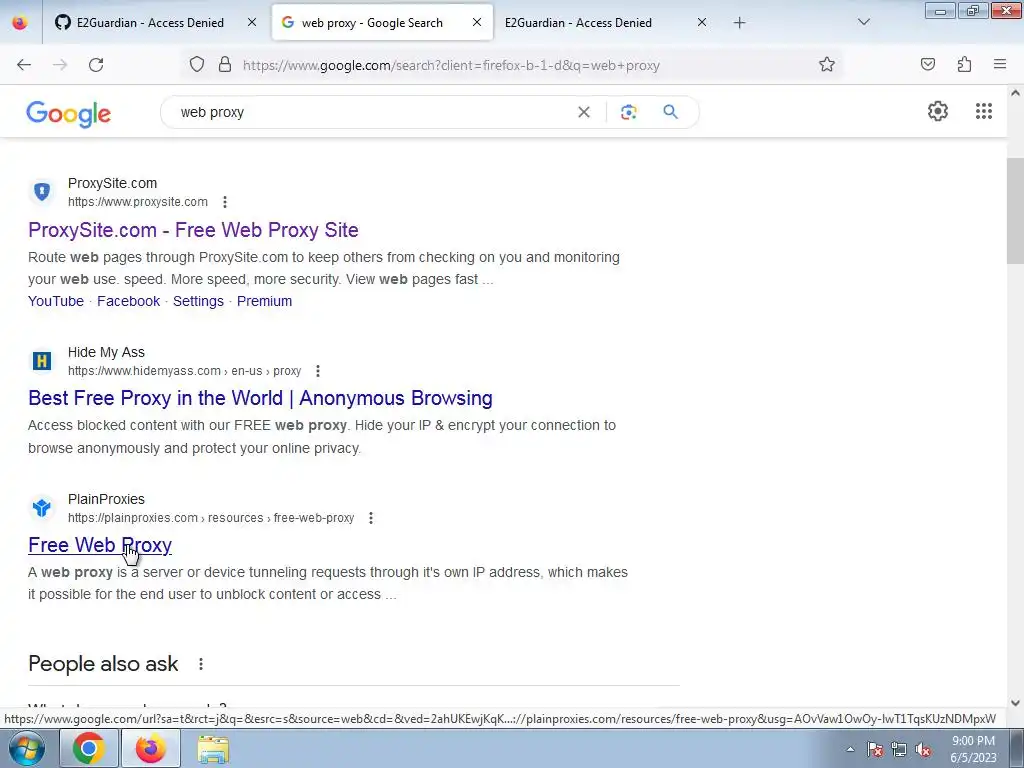Open People also ask options menu
The image size is (1024, 768).
click(x=201, y=664)
